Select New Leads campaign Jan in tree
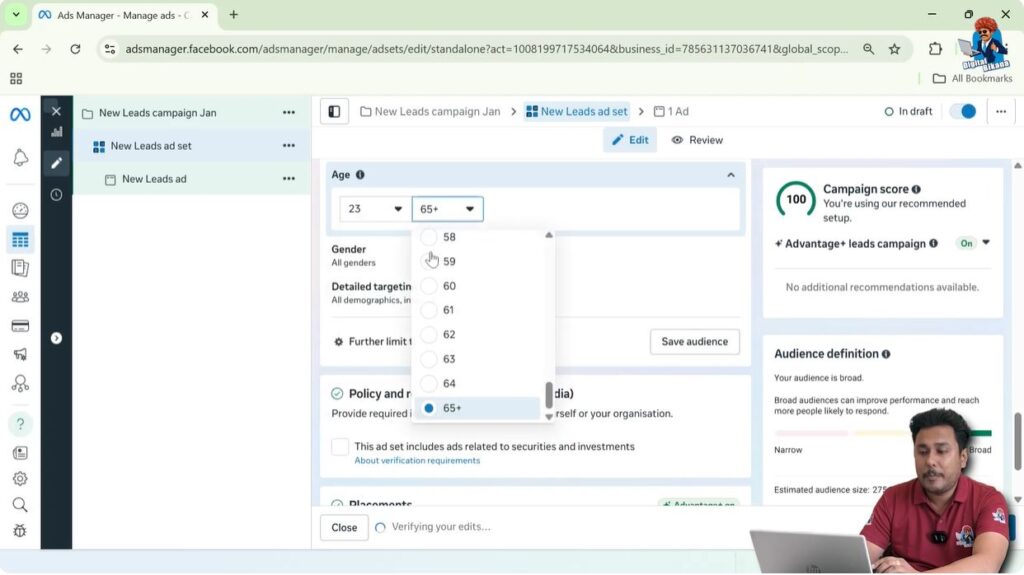Screen dimensions: 1024x575 pos(157,113)
